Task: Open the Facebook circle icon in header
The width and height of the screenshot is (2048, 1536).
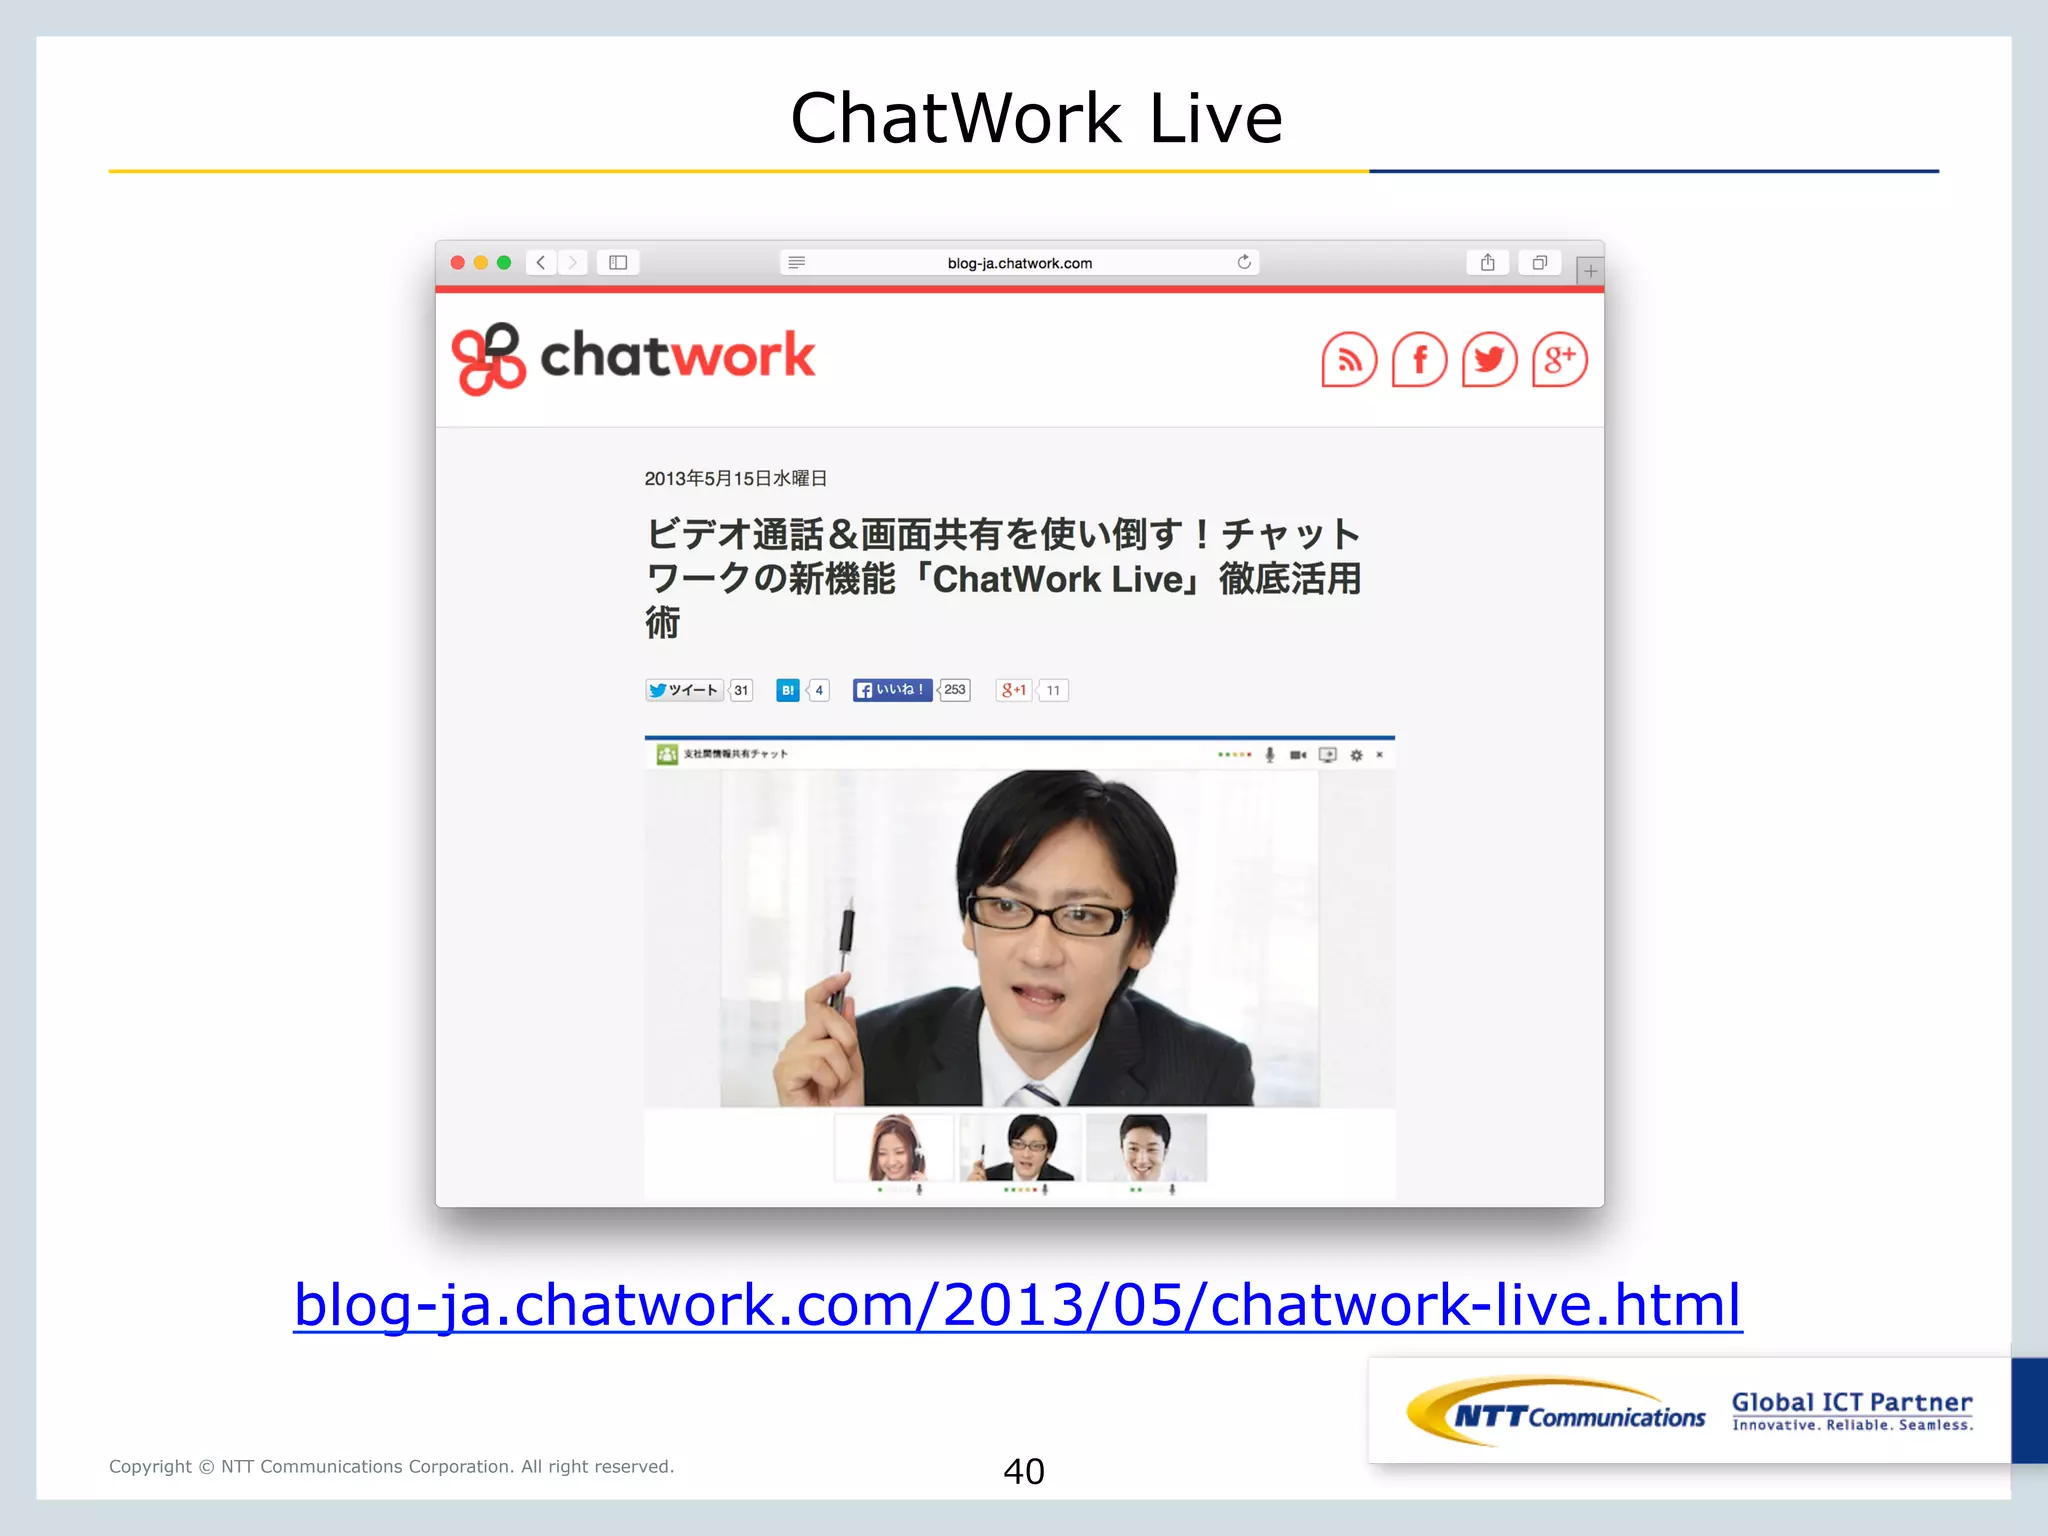Action: (1419, 359)
